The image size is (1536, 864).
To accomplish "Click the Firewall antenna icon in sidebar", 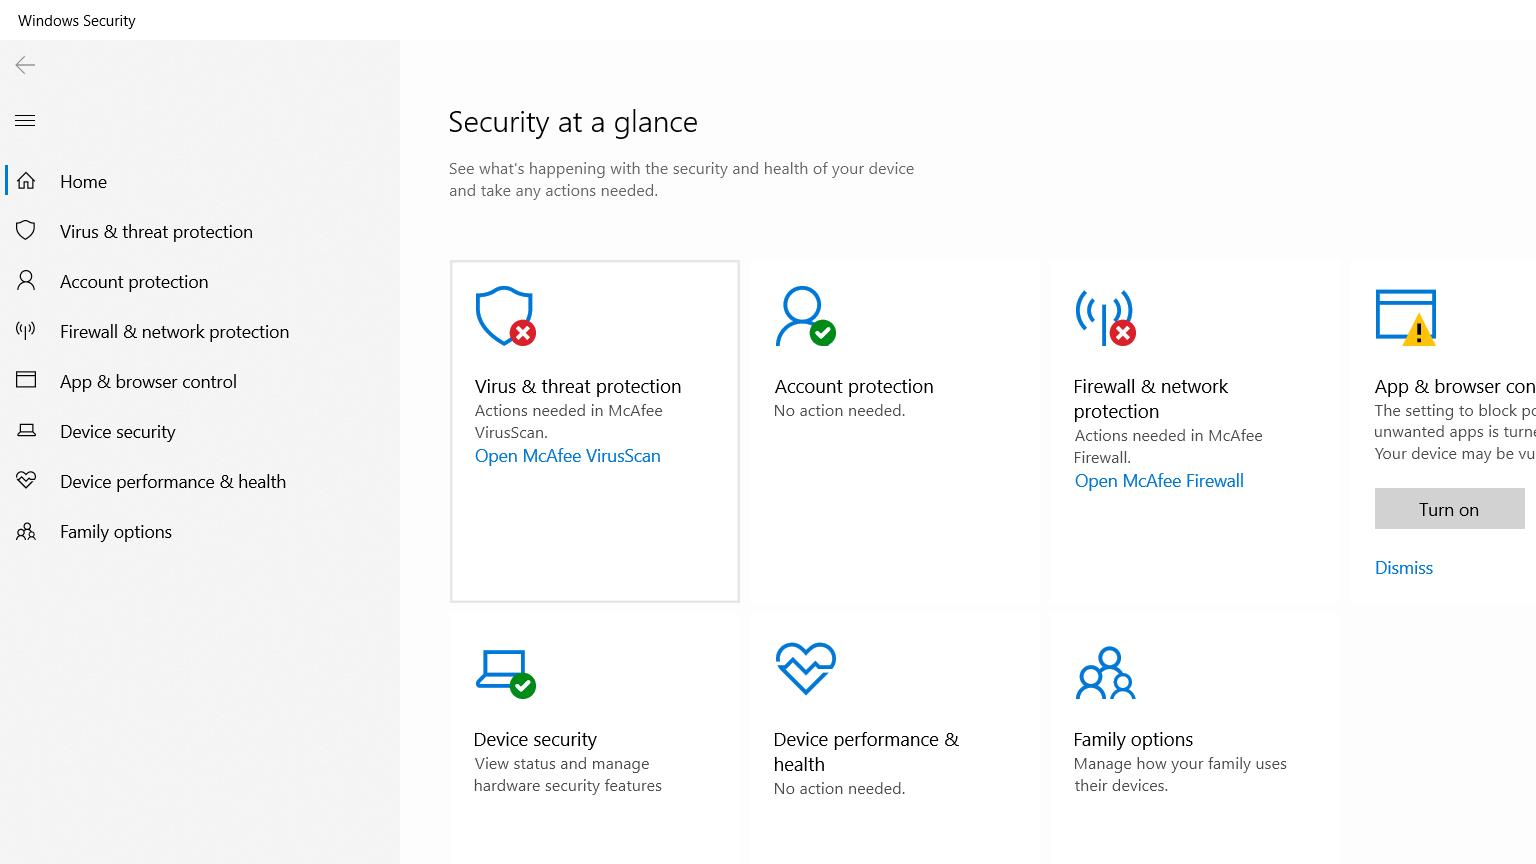I will 26,331.
